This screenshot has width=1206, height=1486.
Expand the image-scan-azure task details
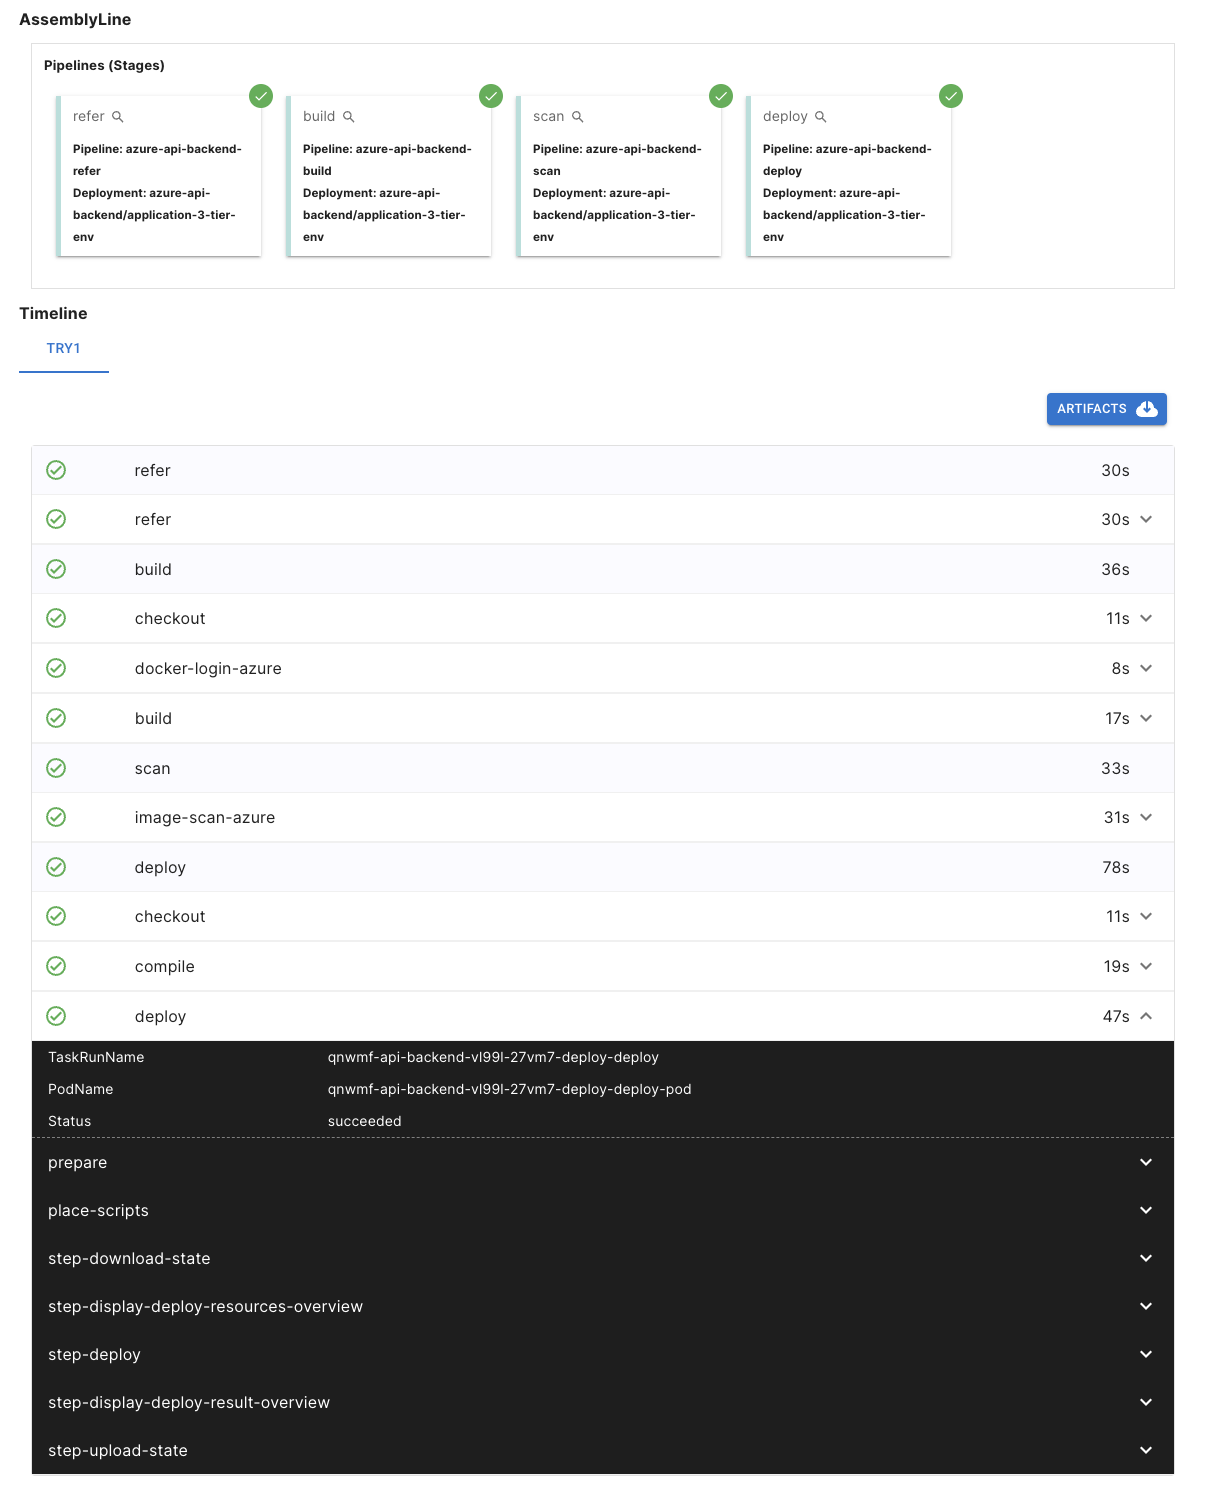tap(1146, 817)
